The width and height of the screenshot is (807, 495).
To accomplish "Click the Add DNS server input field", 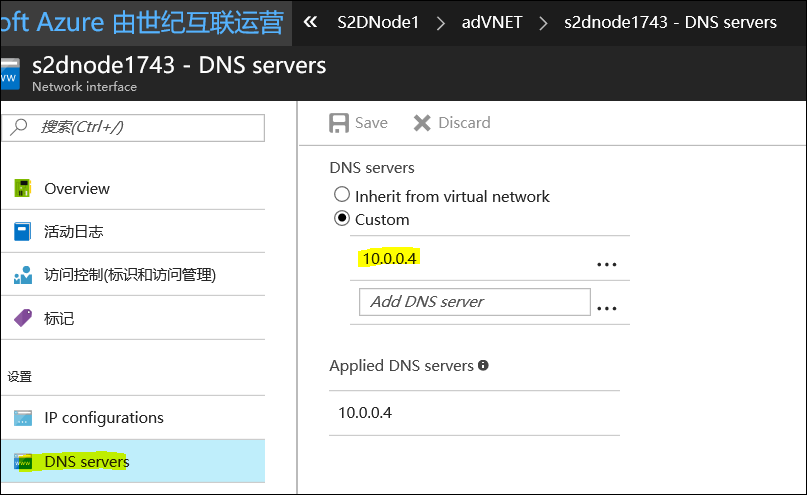I will [474, 302].
